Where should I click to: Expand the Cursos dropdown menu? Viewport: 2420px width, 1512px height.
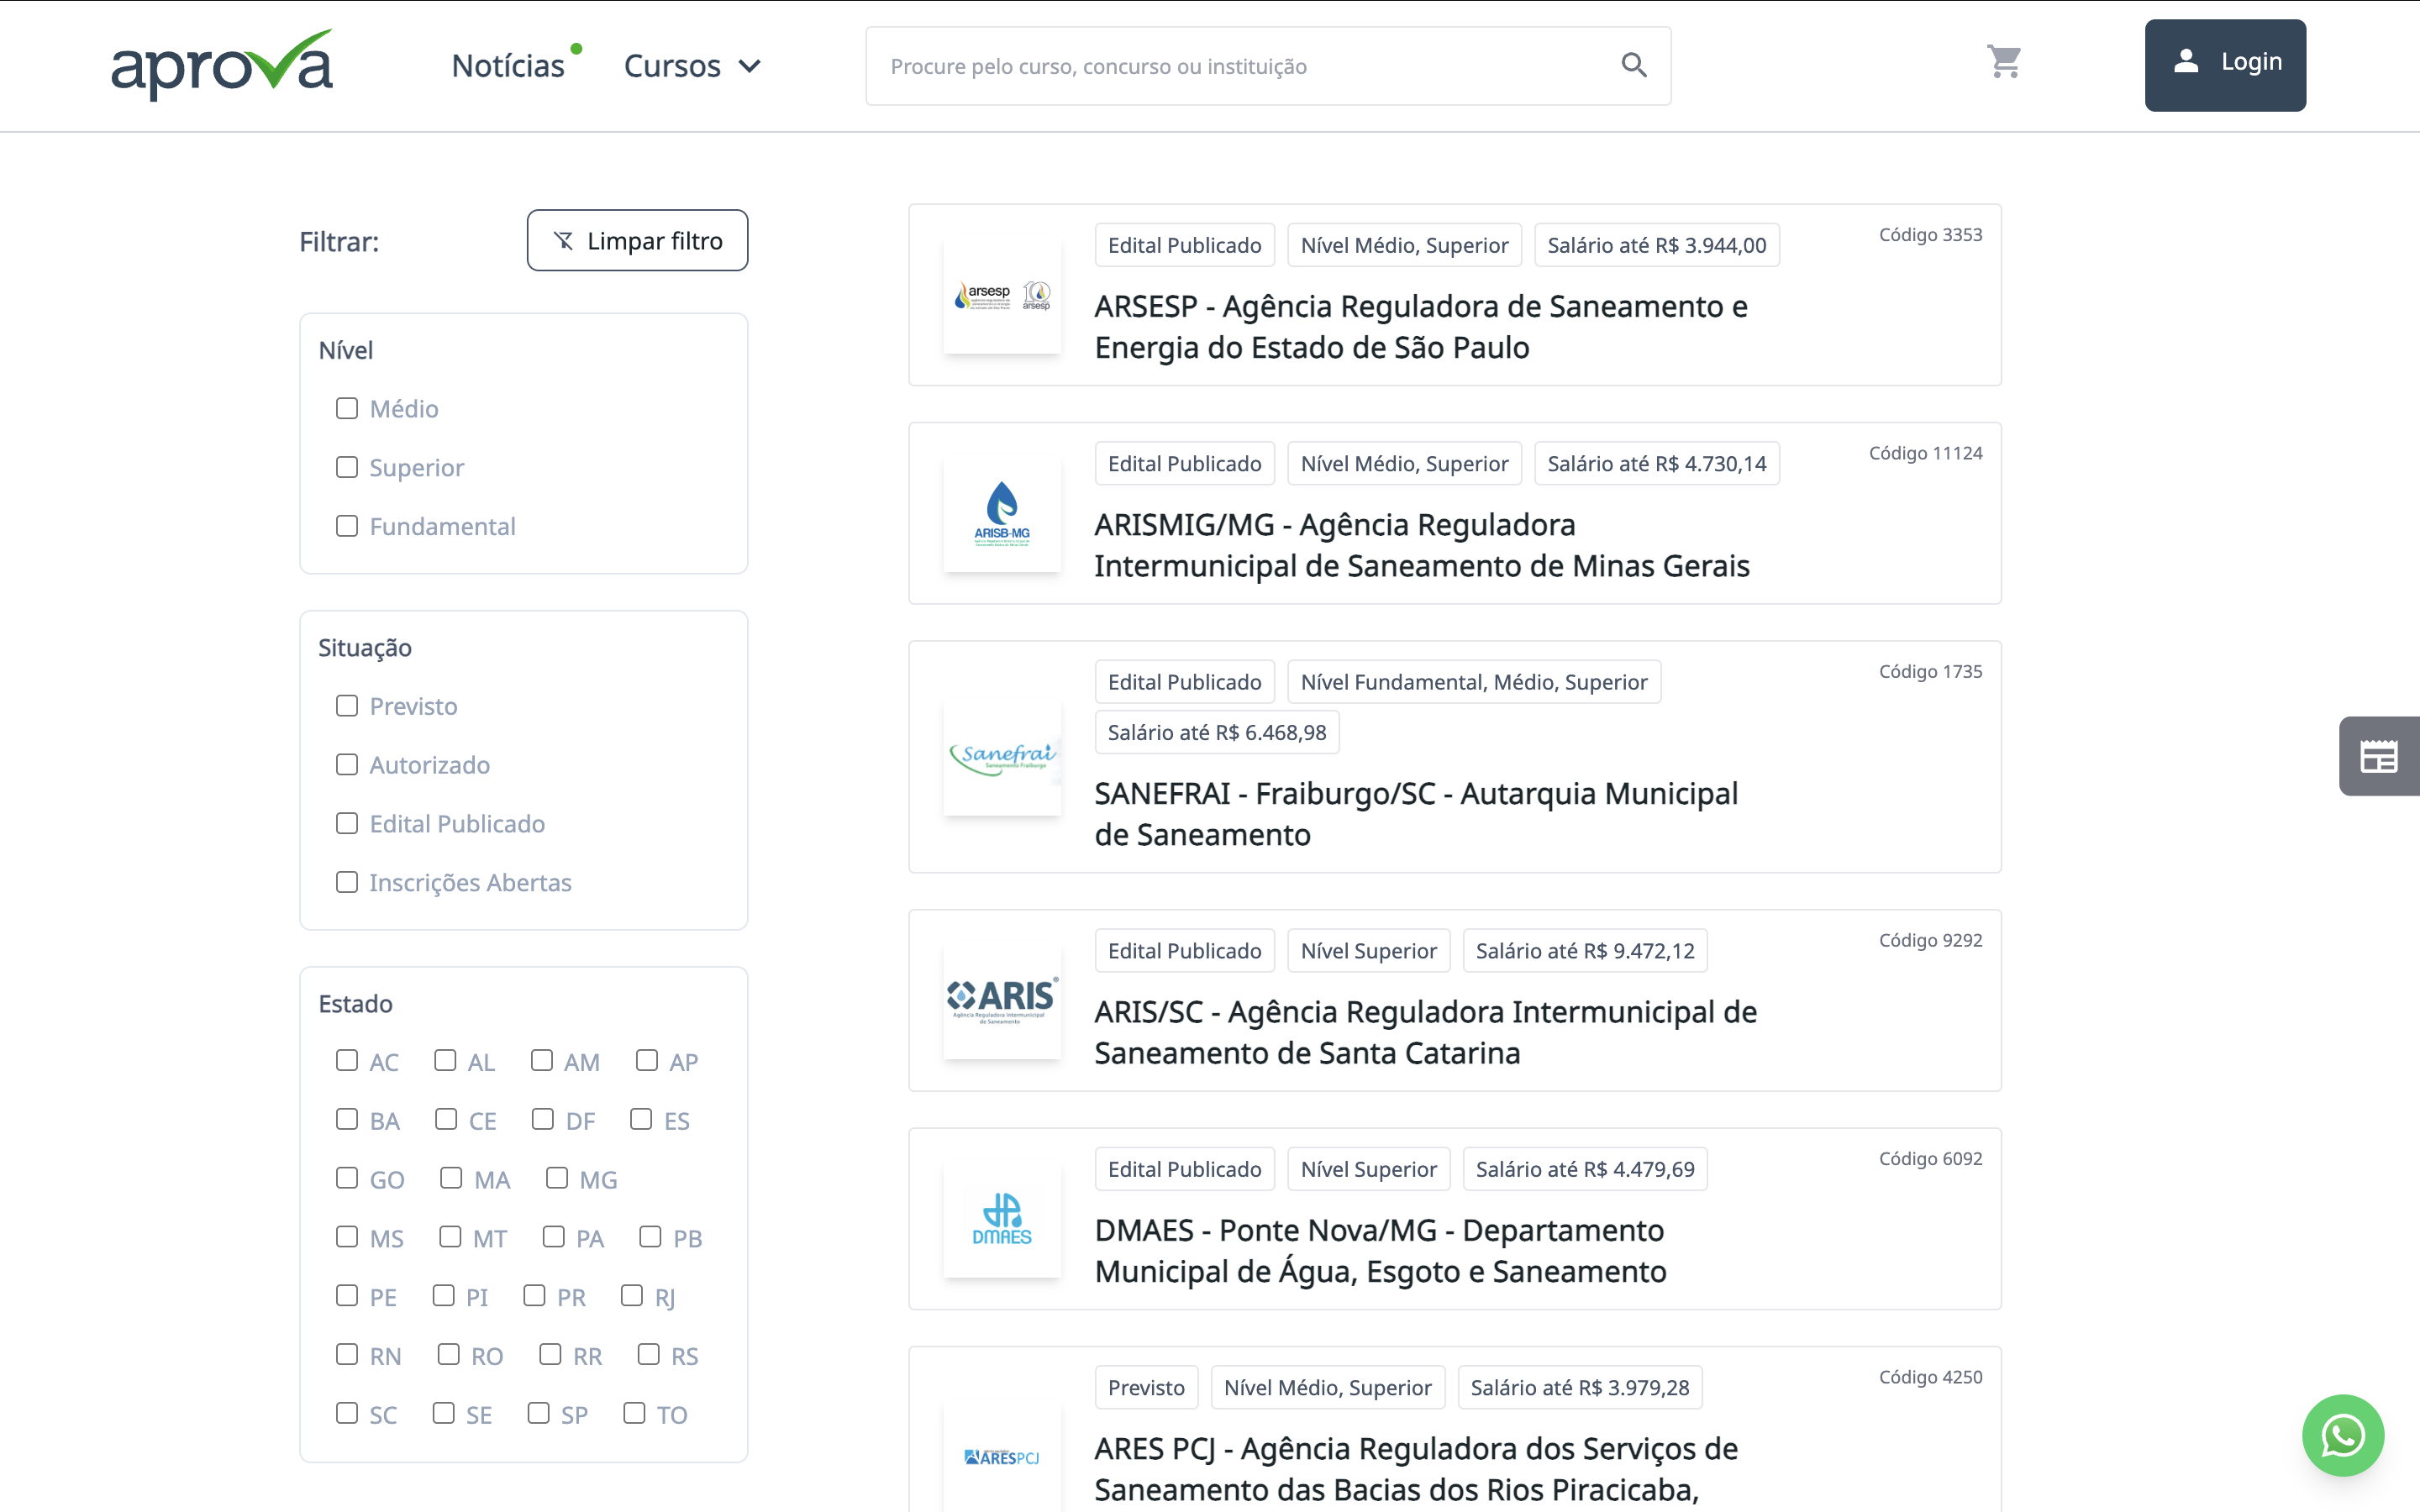click(692, 65)
